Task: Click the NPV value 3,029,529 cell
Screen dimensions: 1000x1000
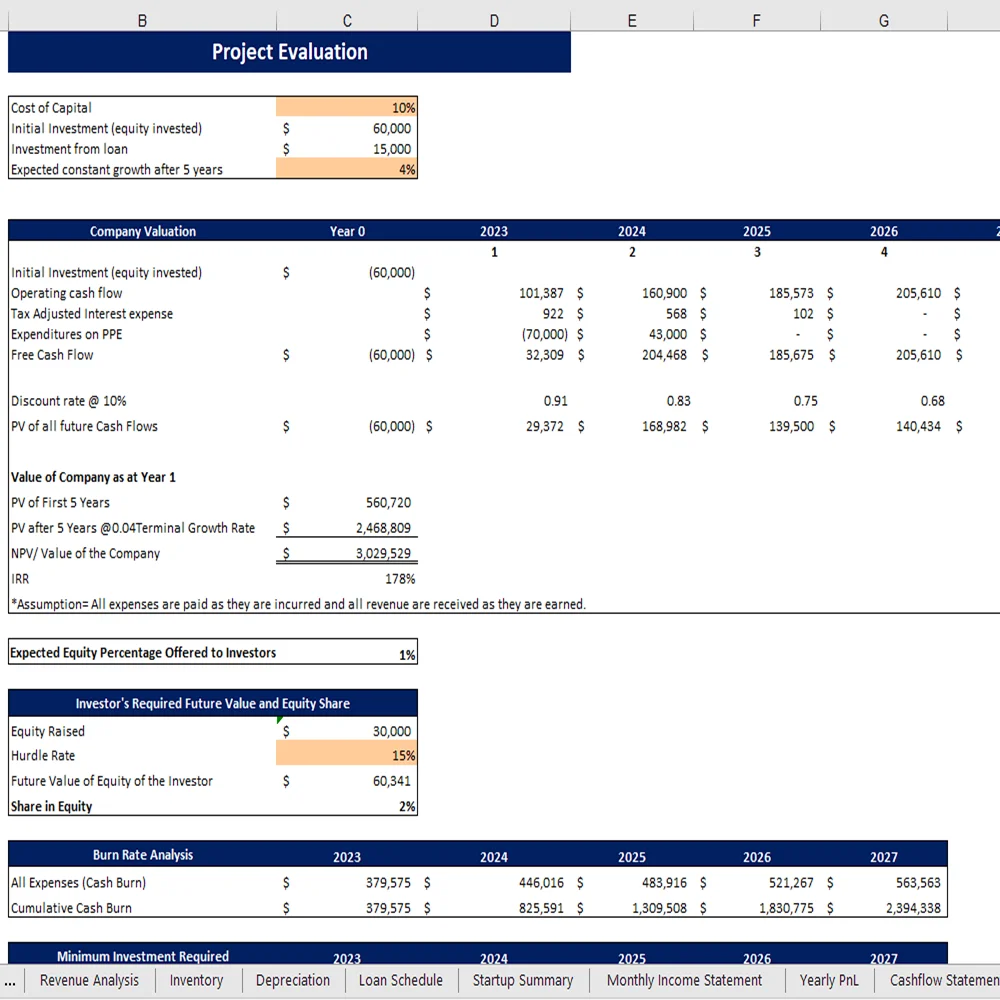Action: click(347, 553)
